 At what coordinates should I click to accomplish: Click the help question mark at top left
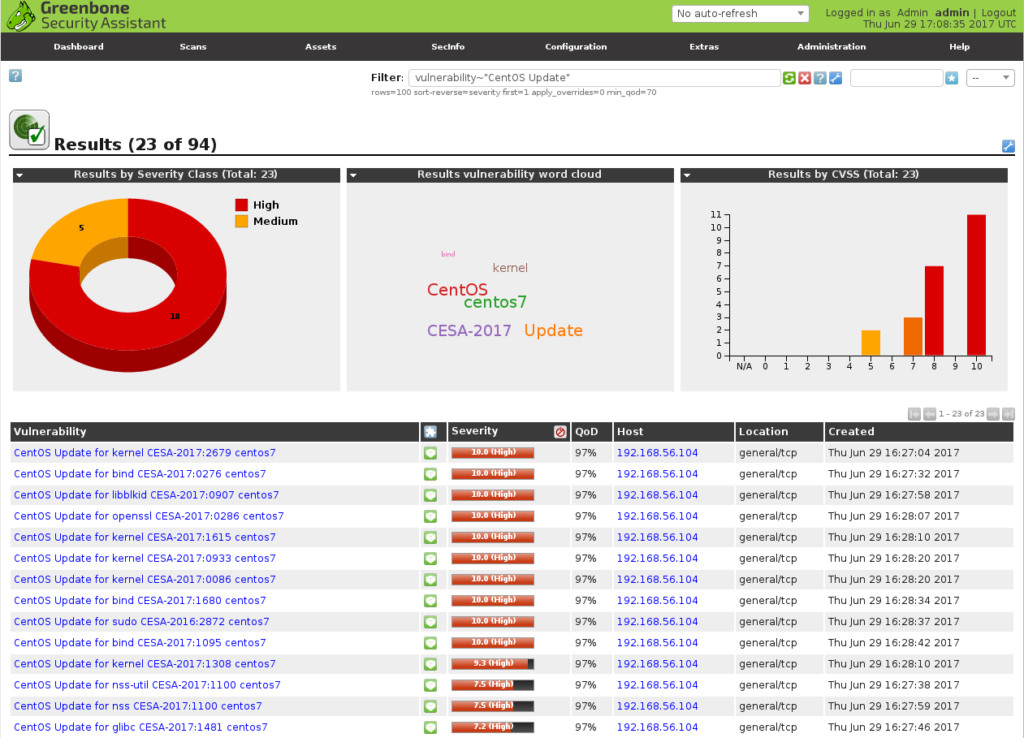(15, 76)
